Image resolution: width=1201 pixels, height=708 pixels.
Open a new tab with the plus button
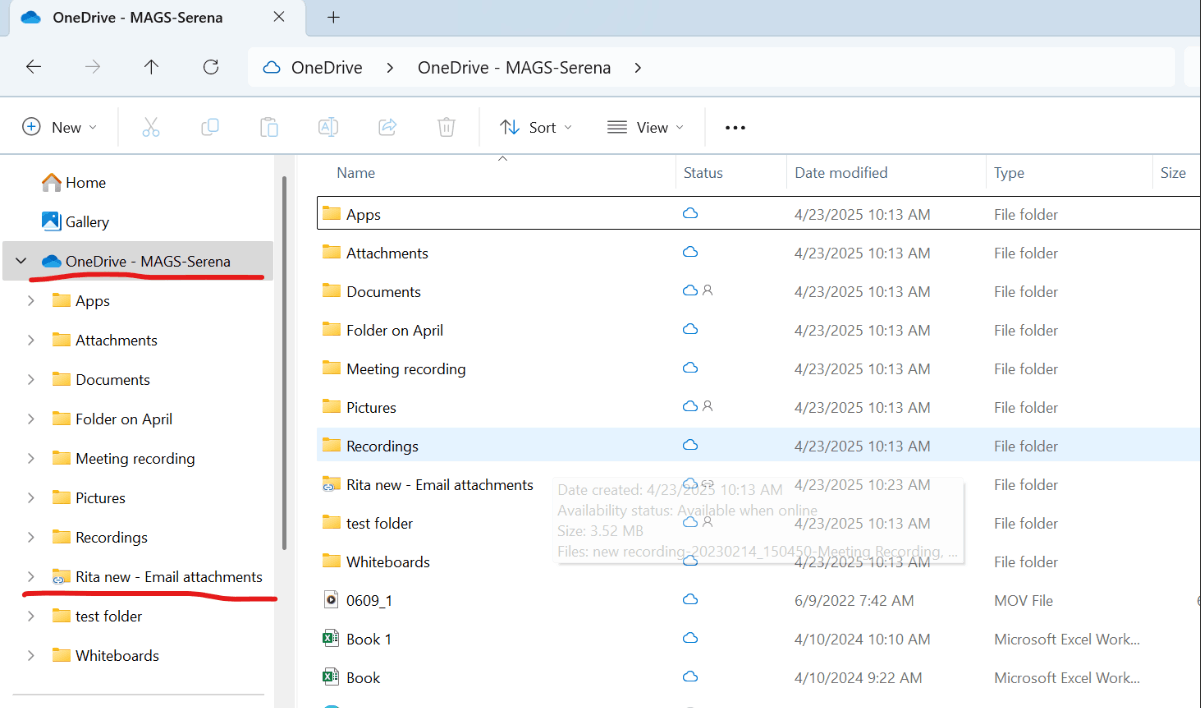[x=333, y=17]
